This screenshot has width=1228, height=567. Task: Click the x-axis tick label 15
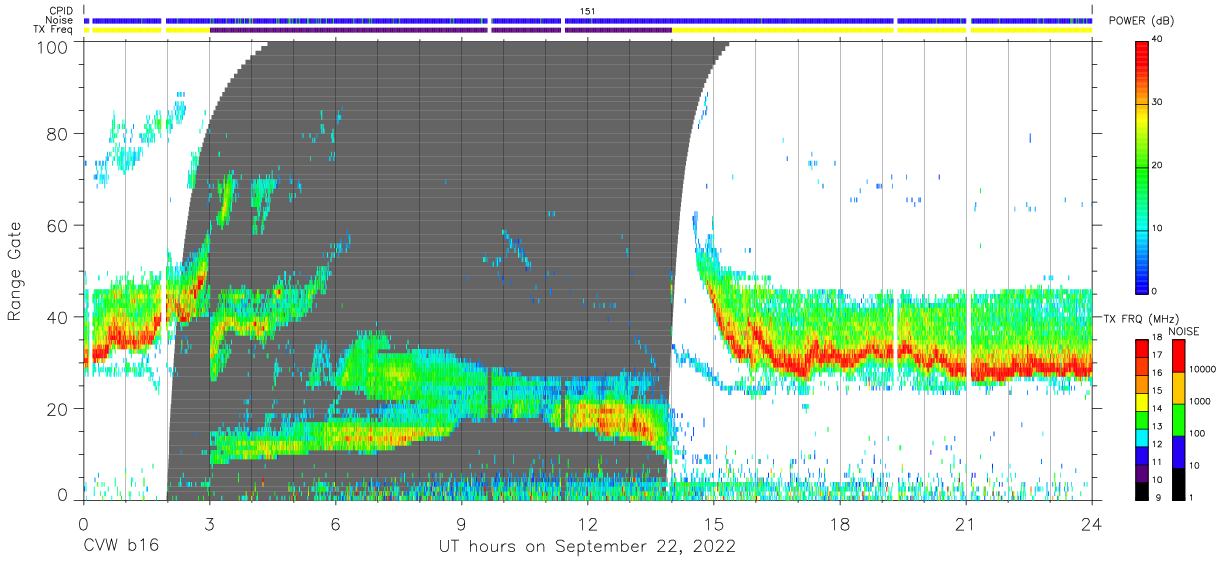(x=713, y=524)
